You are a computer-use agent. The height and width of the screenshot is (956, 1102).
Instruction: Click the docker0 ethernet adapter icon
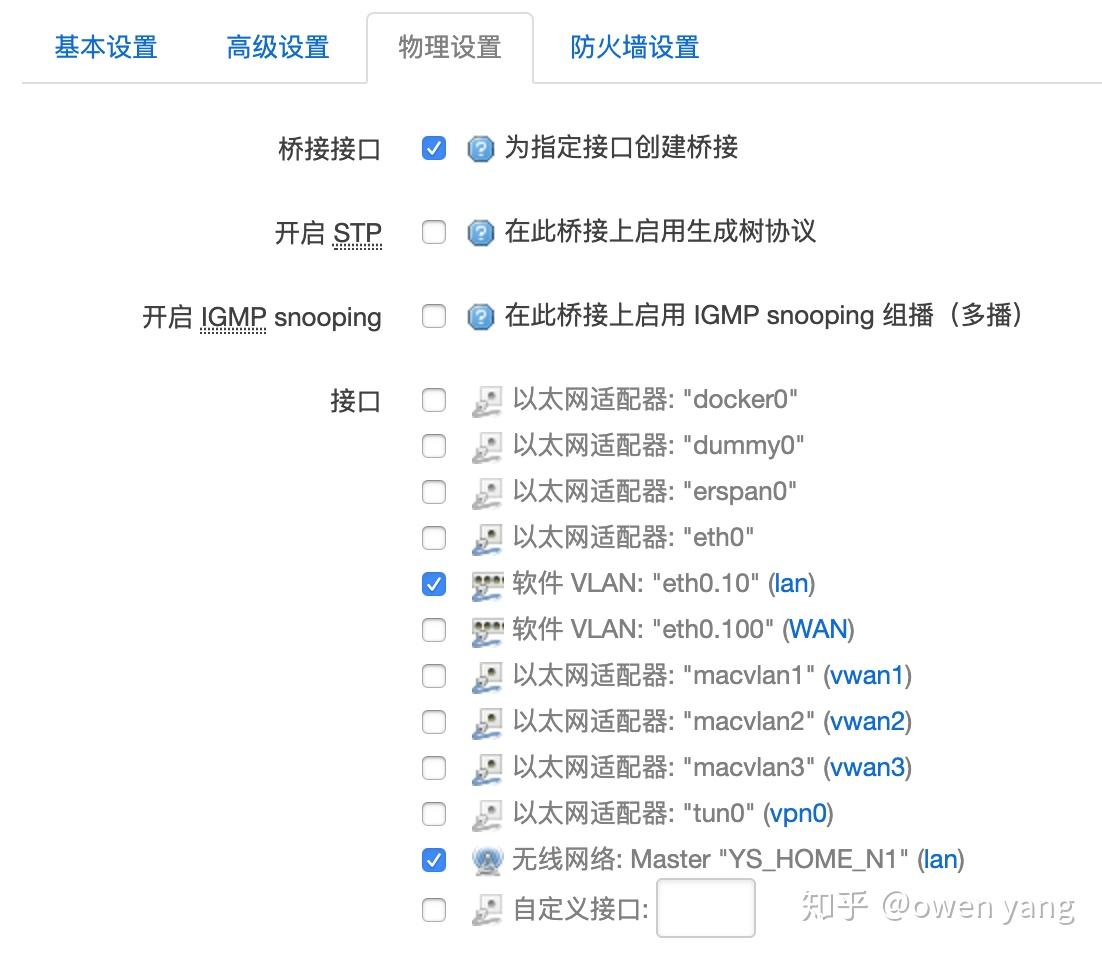pyautogui.click(x=486, y=401)
